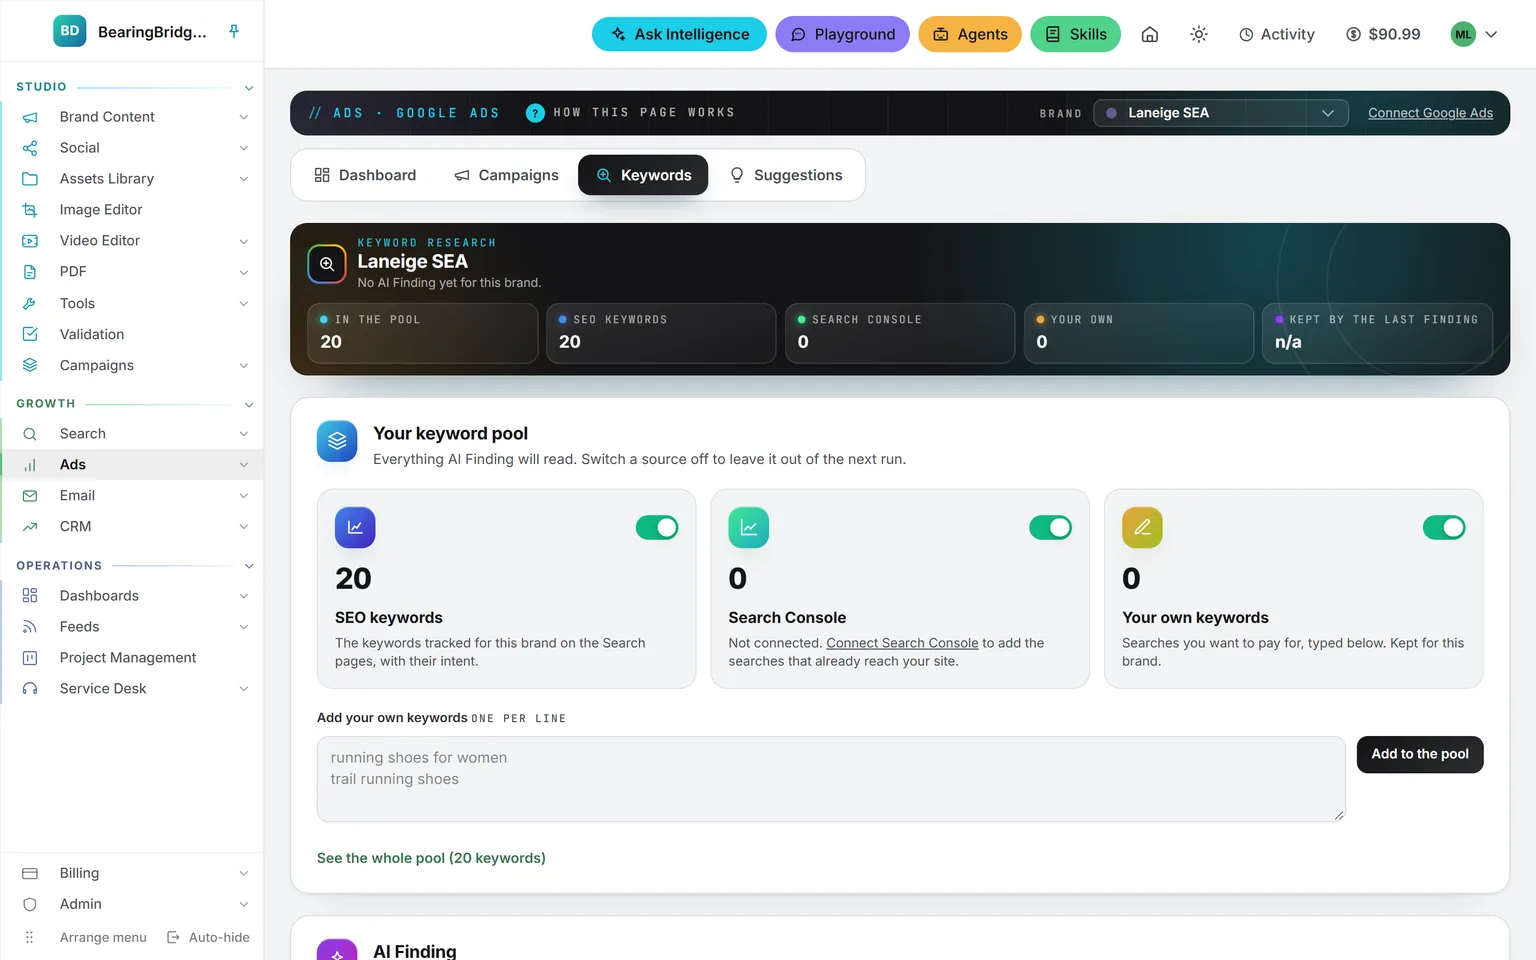Click the Ask Intelligence button
The height and width of the screenshot is (960, 1536).
coord(679,34)
